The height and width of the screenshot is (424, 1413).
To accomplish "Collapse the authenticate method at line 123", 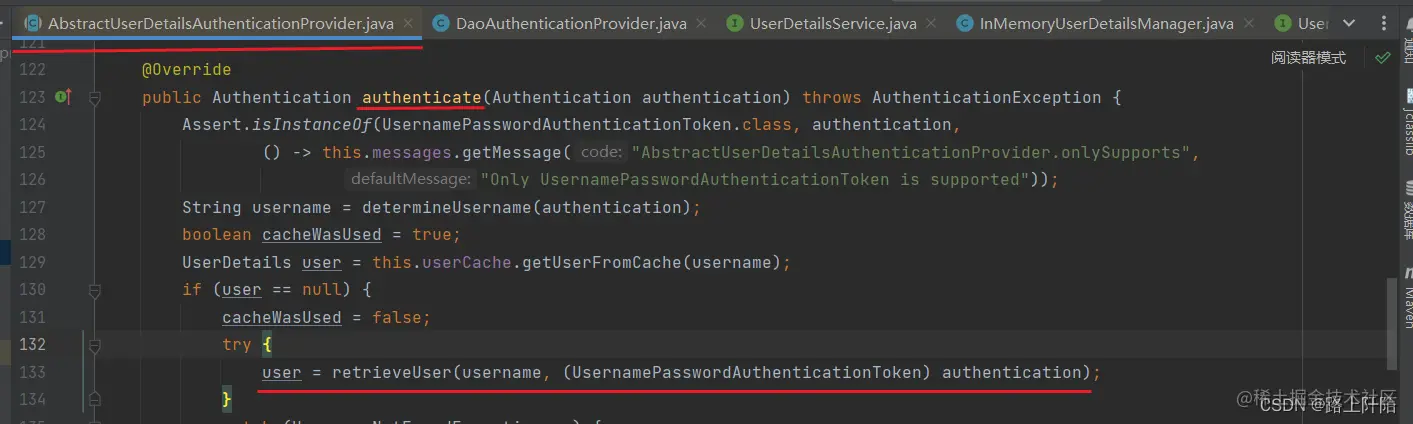I will tap(95, 98).
